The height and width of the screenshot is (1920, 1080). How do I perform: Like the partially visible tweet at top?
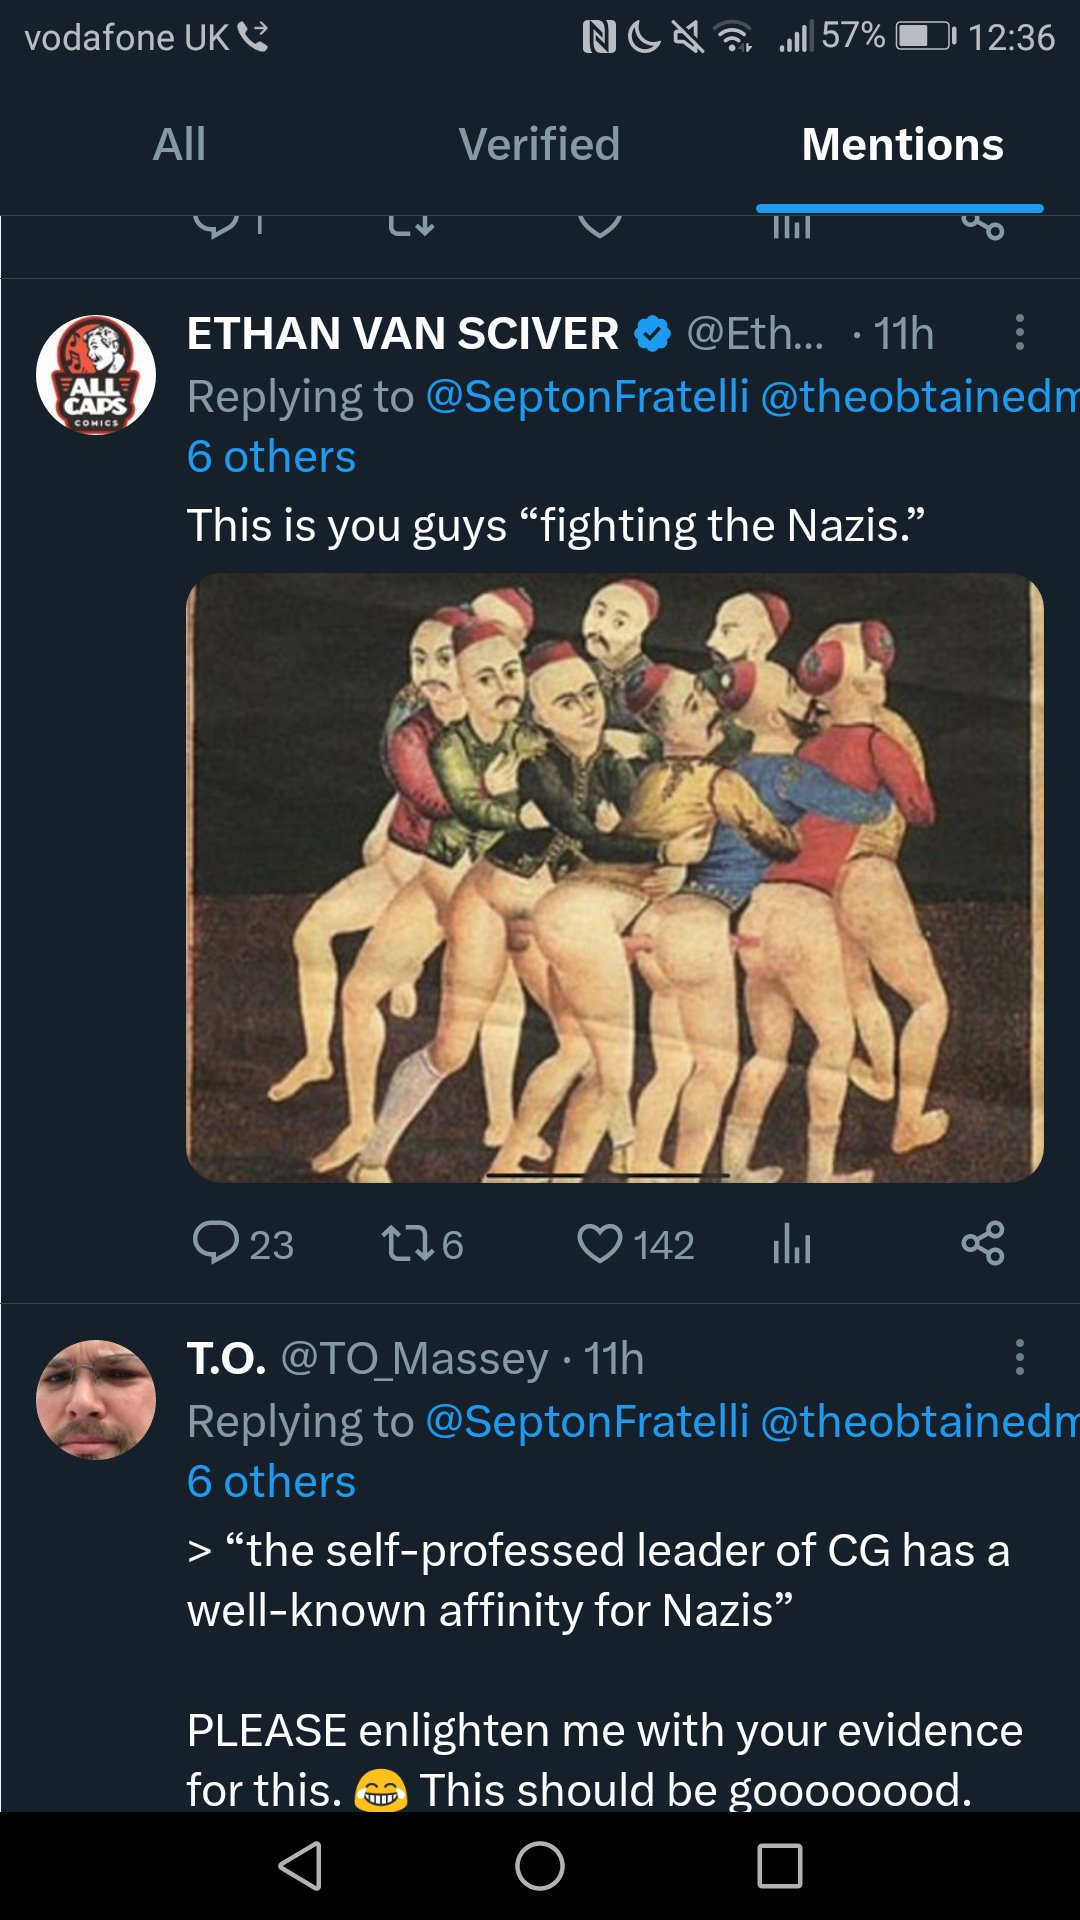pos(600,226)
